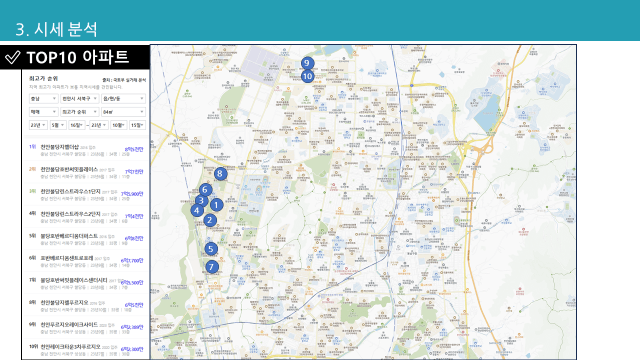This screenshot has width=640, height=360.
Task: Select first-ranked 천안불당지웰더샵 listing
Action: 86,150
